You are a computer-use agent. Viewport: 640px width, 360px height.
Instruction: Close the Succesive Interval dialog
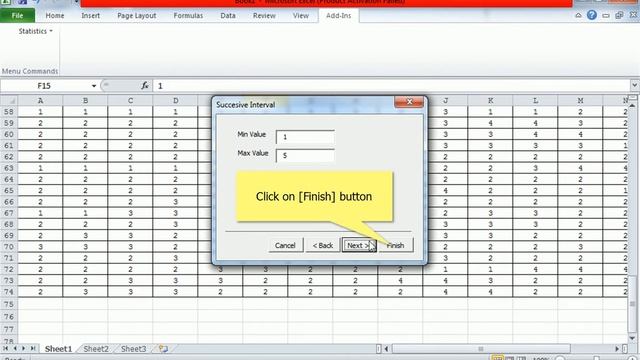(x=409, y=102)
